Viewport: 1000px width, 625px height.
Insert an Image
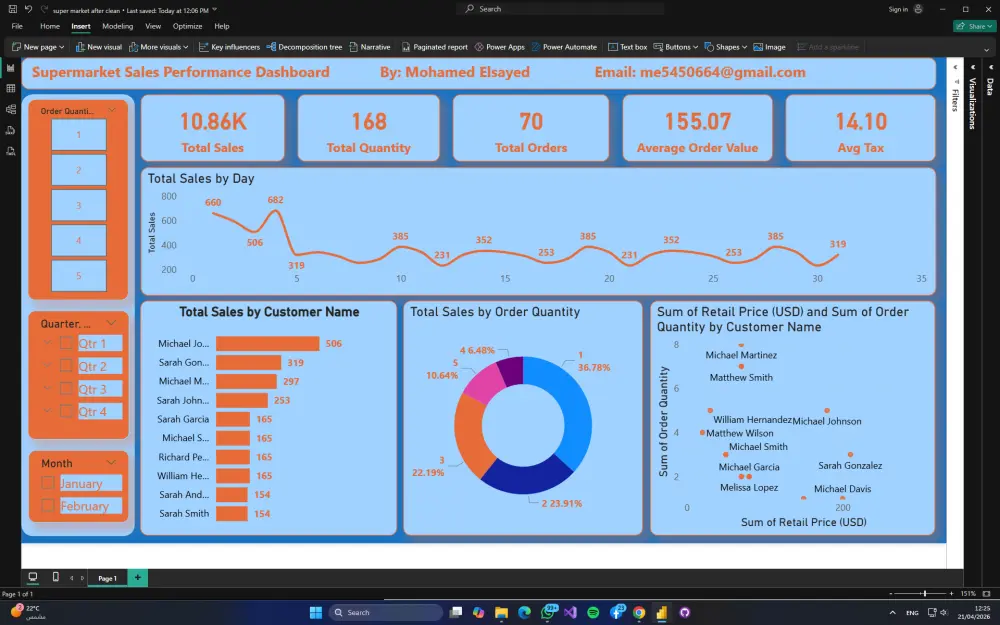[x=769, y=47]
